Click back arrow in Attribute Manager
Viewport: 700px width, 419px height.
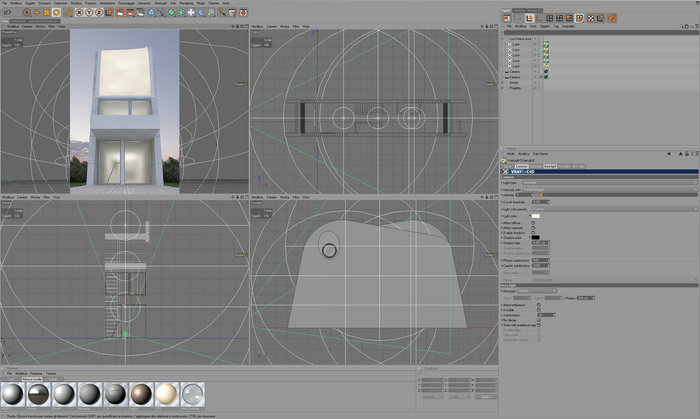[669, 153]
